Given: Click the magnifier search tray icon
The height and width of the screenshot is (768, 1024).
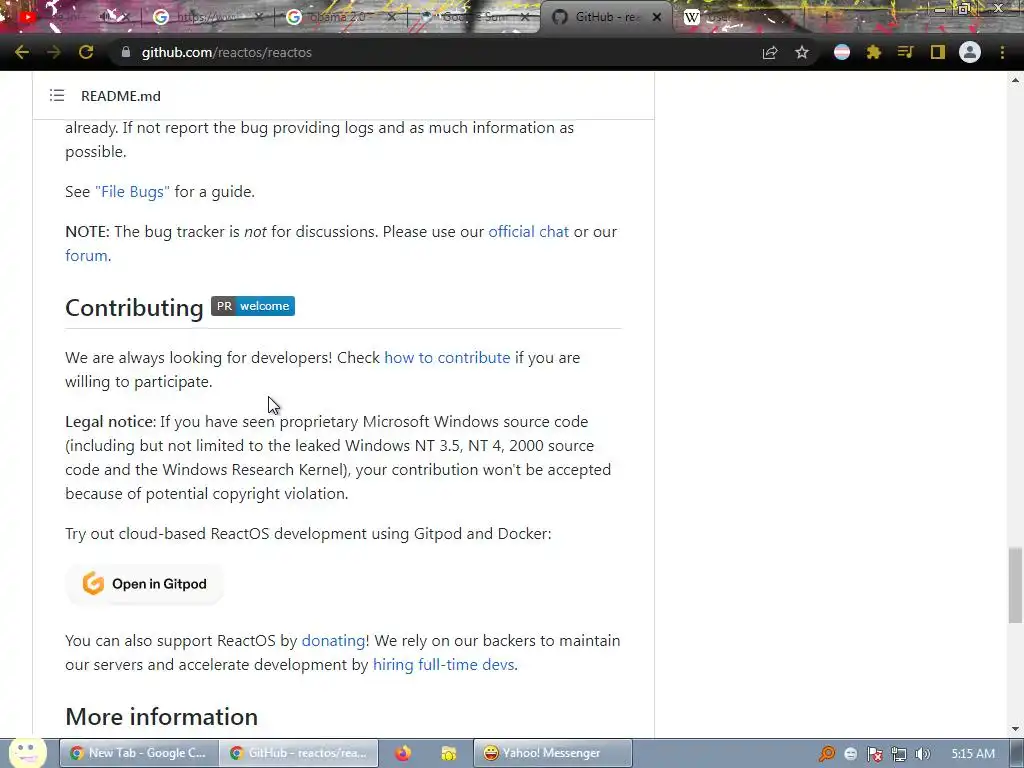Looking at the screenshot, I should (826, 754).
